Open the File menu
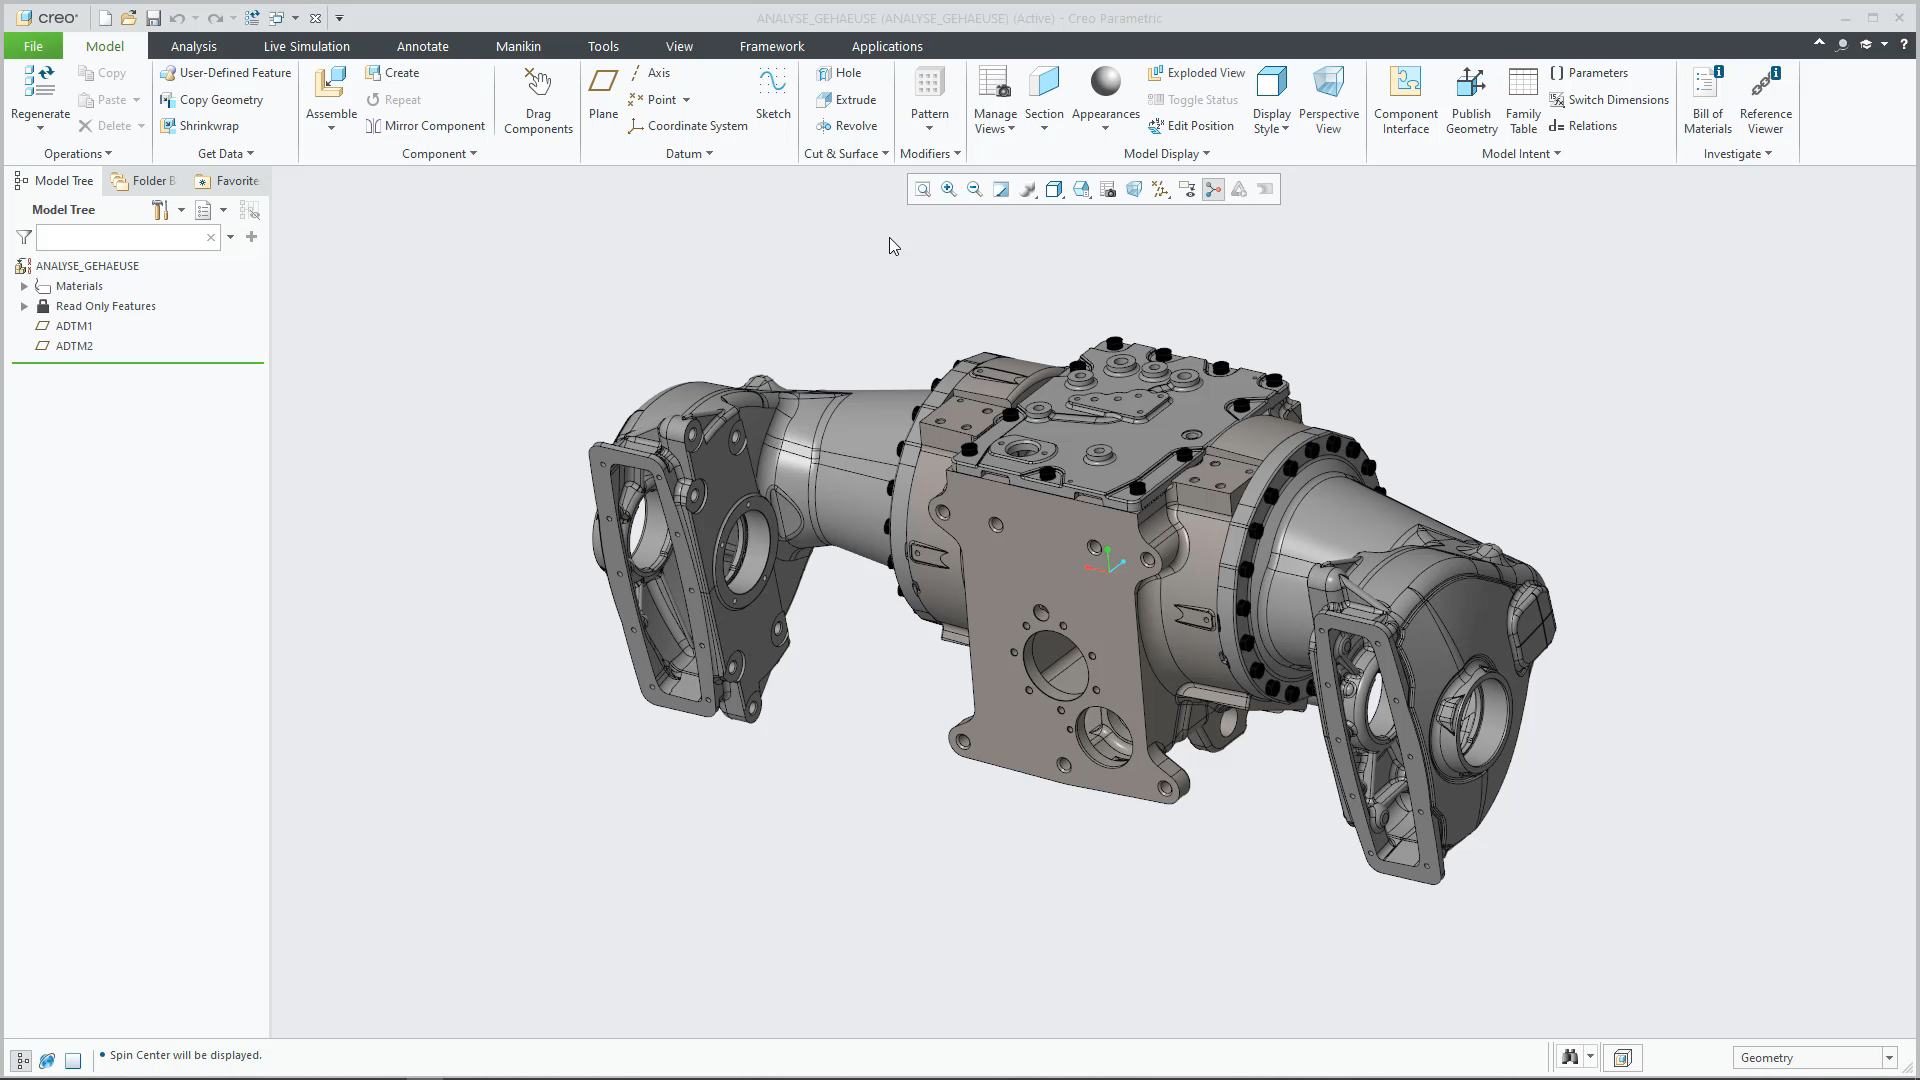Viewport: 1920px width, 1080px height. pyautogui.click(x=33, y=46)
